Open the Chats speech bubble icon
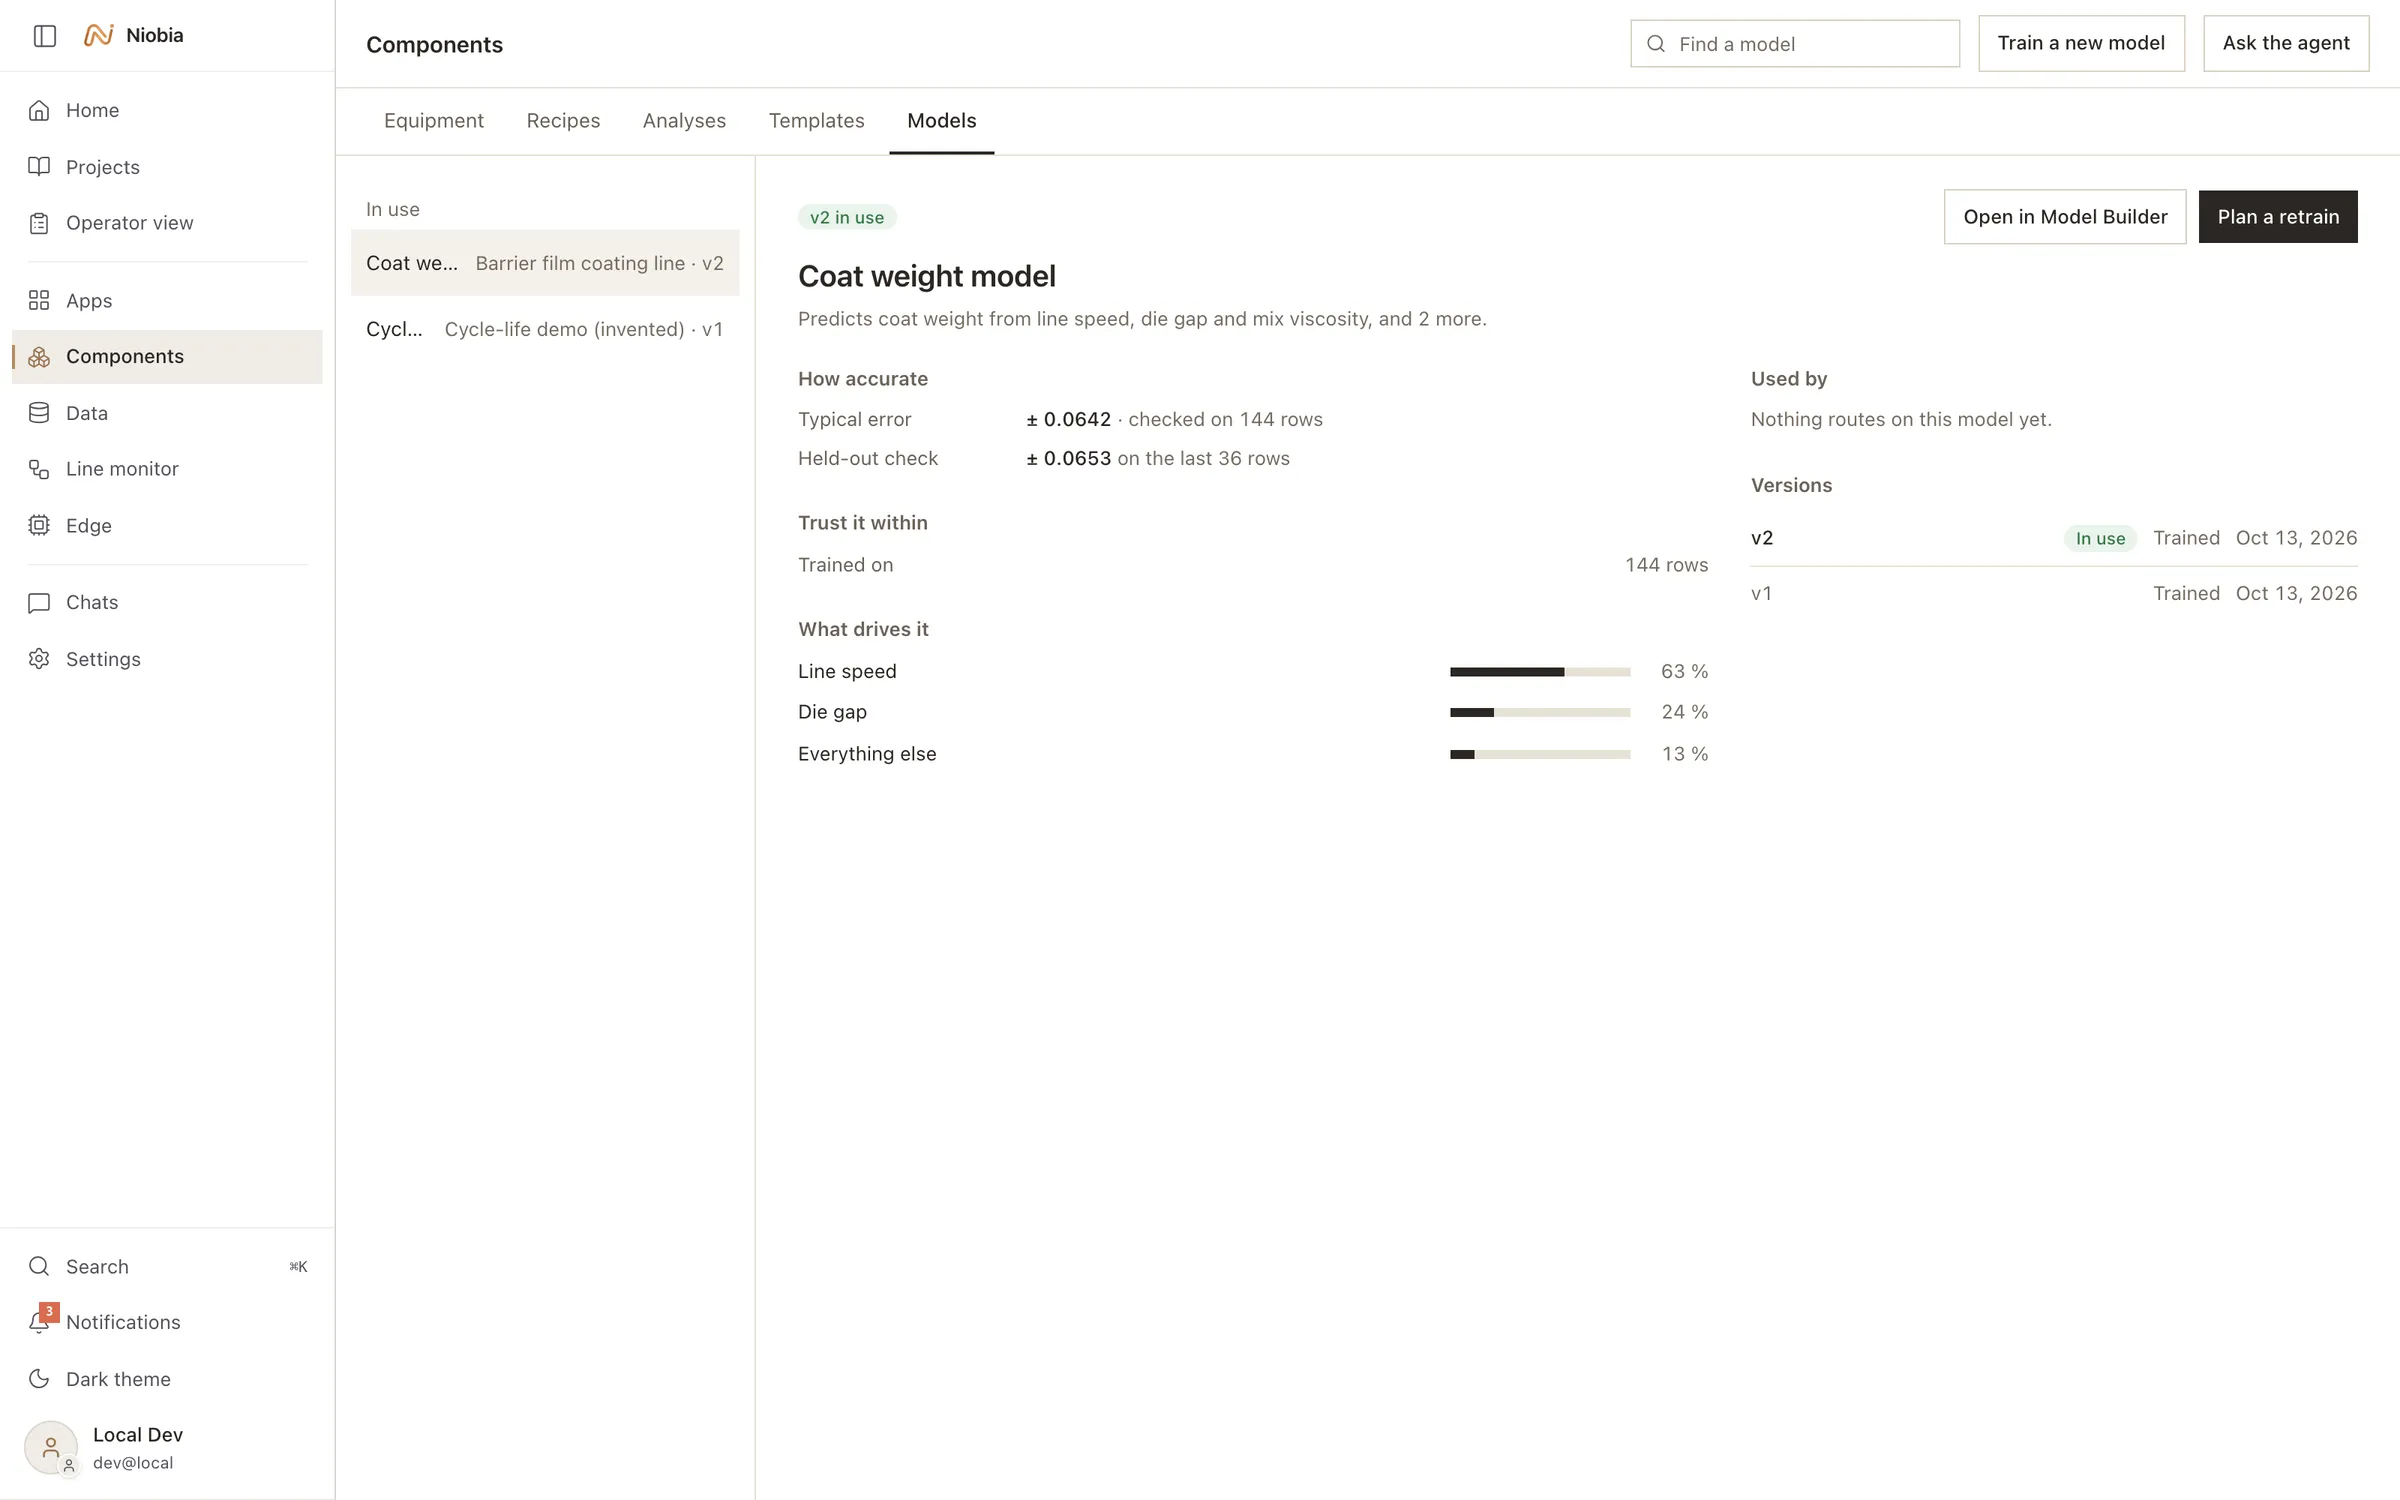This screenshot has width=2400, height=1500. click(x=39, y=602)
